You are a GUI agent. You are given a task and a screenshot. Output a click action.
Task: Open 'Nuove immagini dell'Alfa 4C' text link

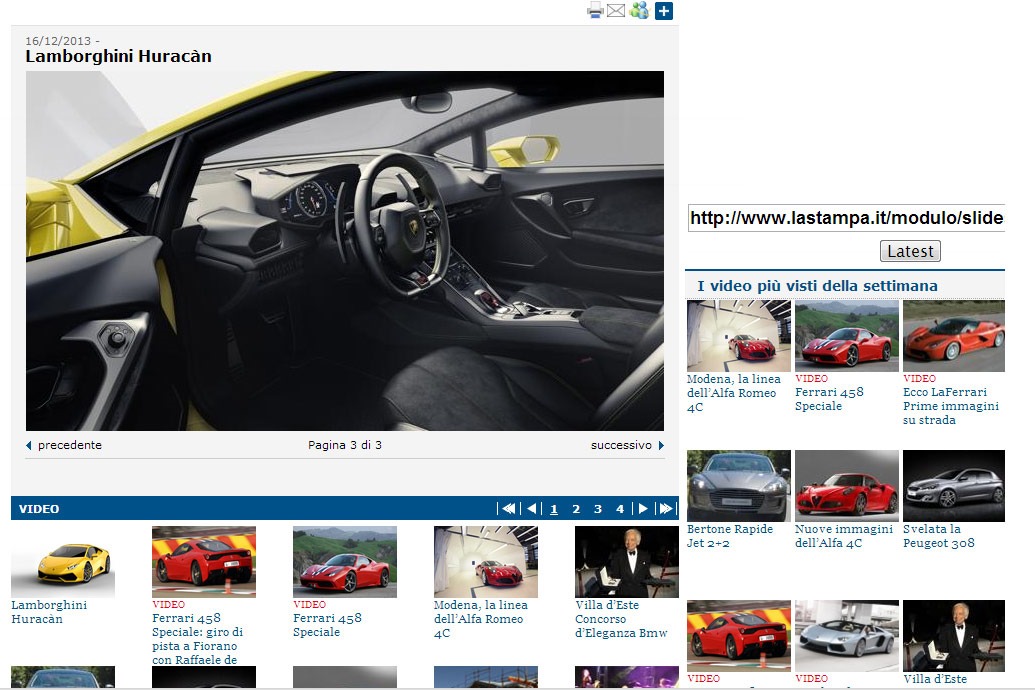point(844,536)
